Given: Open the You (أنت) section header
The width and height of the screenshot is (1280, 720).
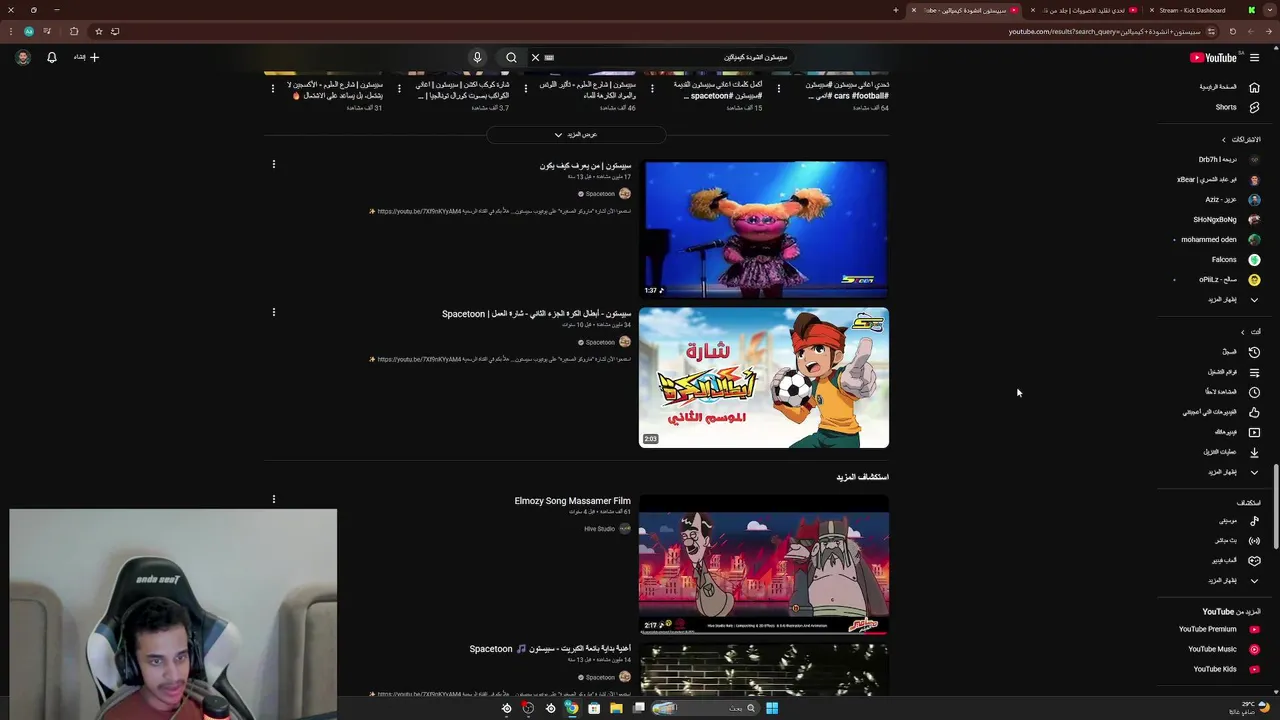Looking at the screenshot, I should click(x=1251, y=332).
